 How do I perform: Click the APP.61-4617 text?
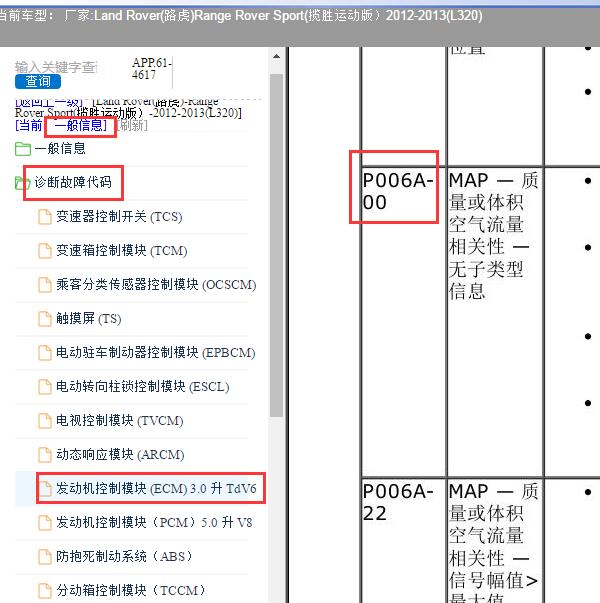click(x=152, y=68)
